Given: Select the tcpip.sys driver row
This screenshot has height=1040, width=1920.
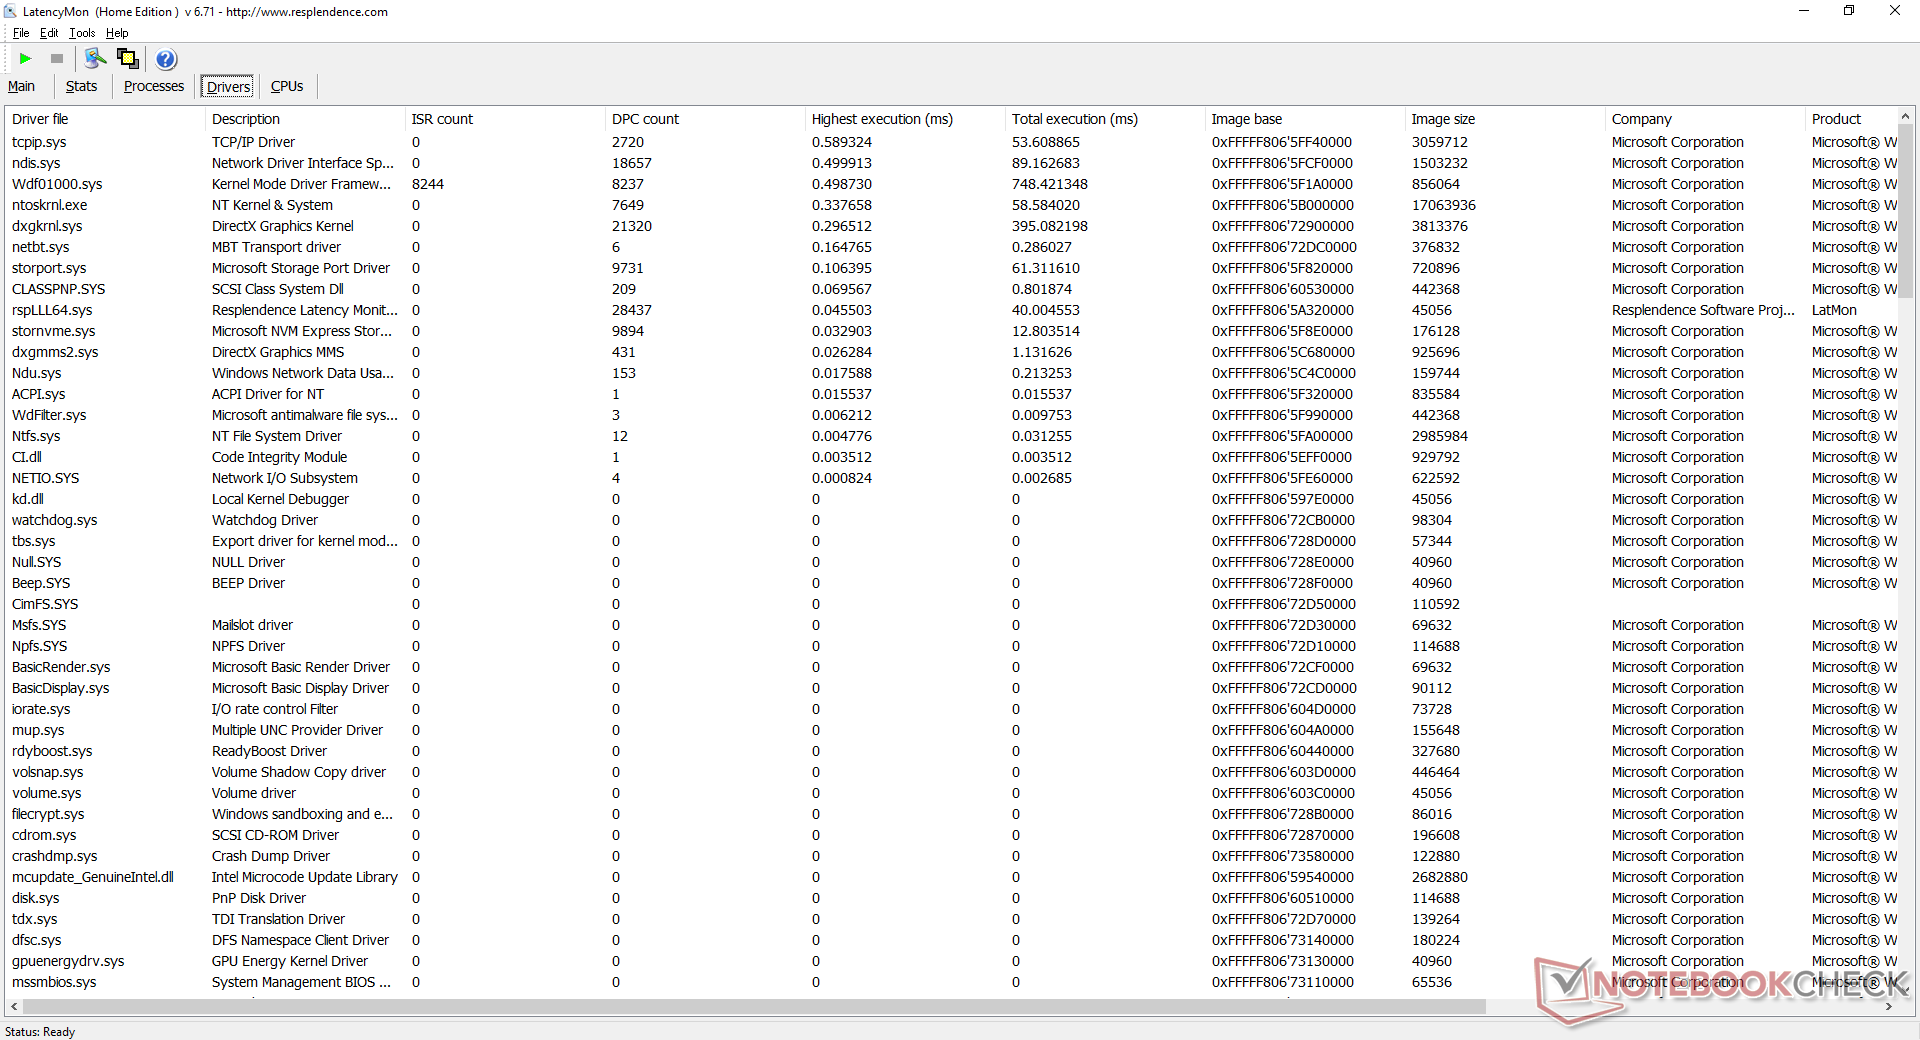Looking at the screenshot, I should pyautogui.click(x=951, y=142).
